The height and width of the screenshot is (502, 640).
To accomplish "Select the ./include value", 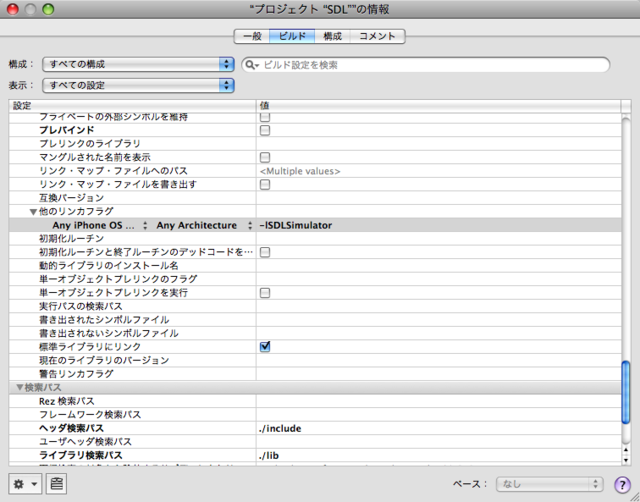I will (280, 429).
